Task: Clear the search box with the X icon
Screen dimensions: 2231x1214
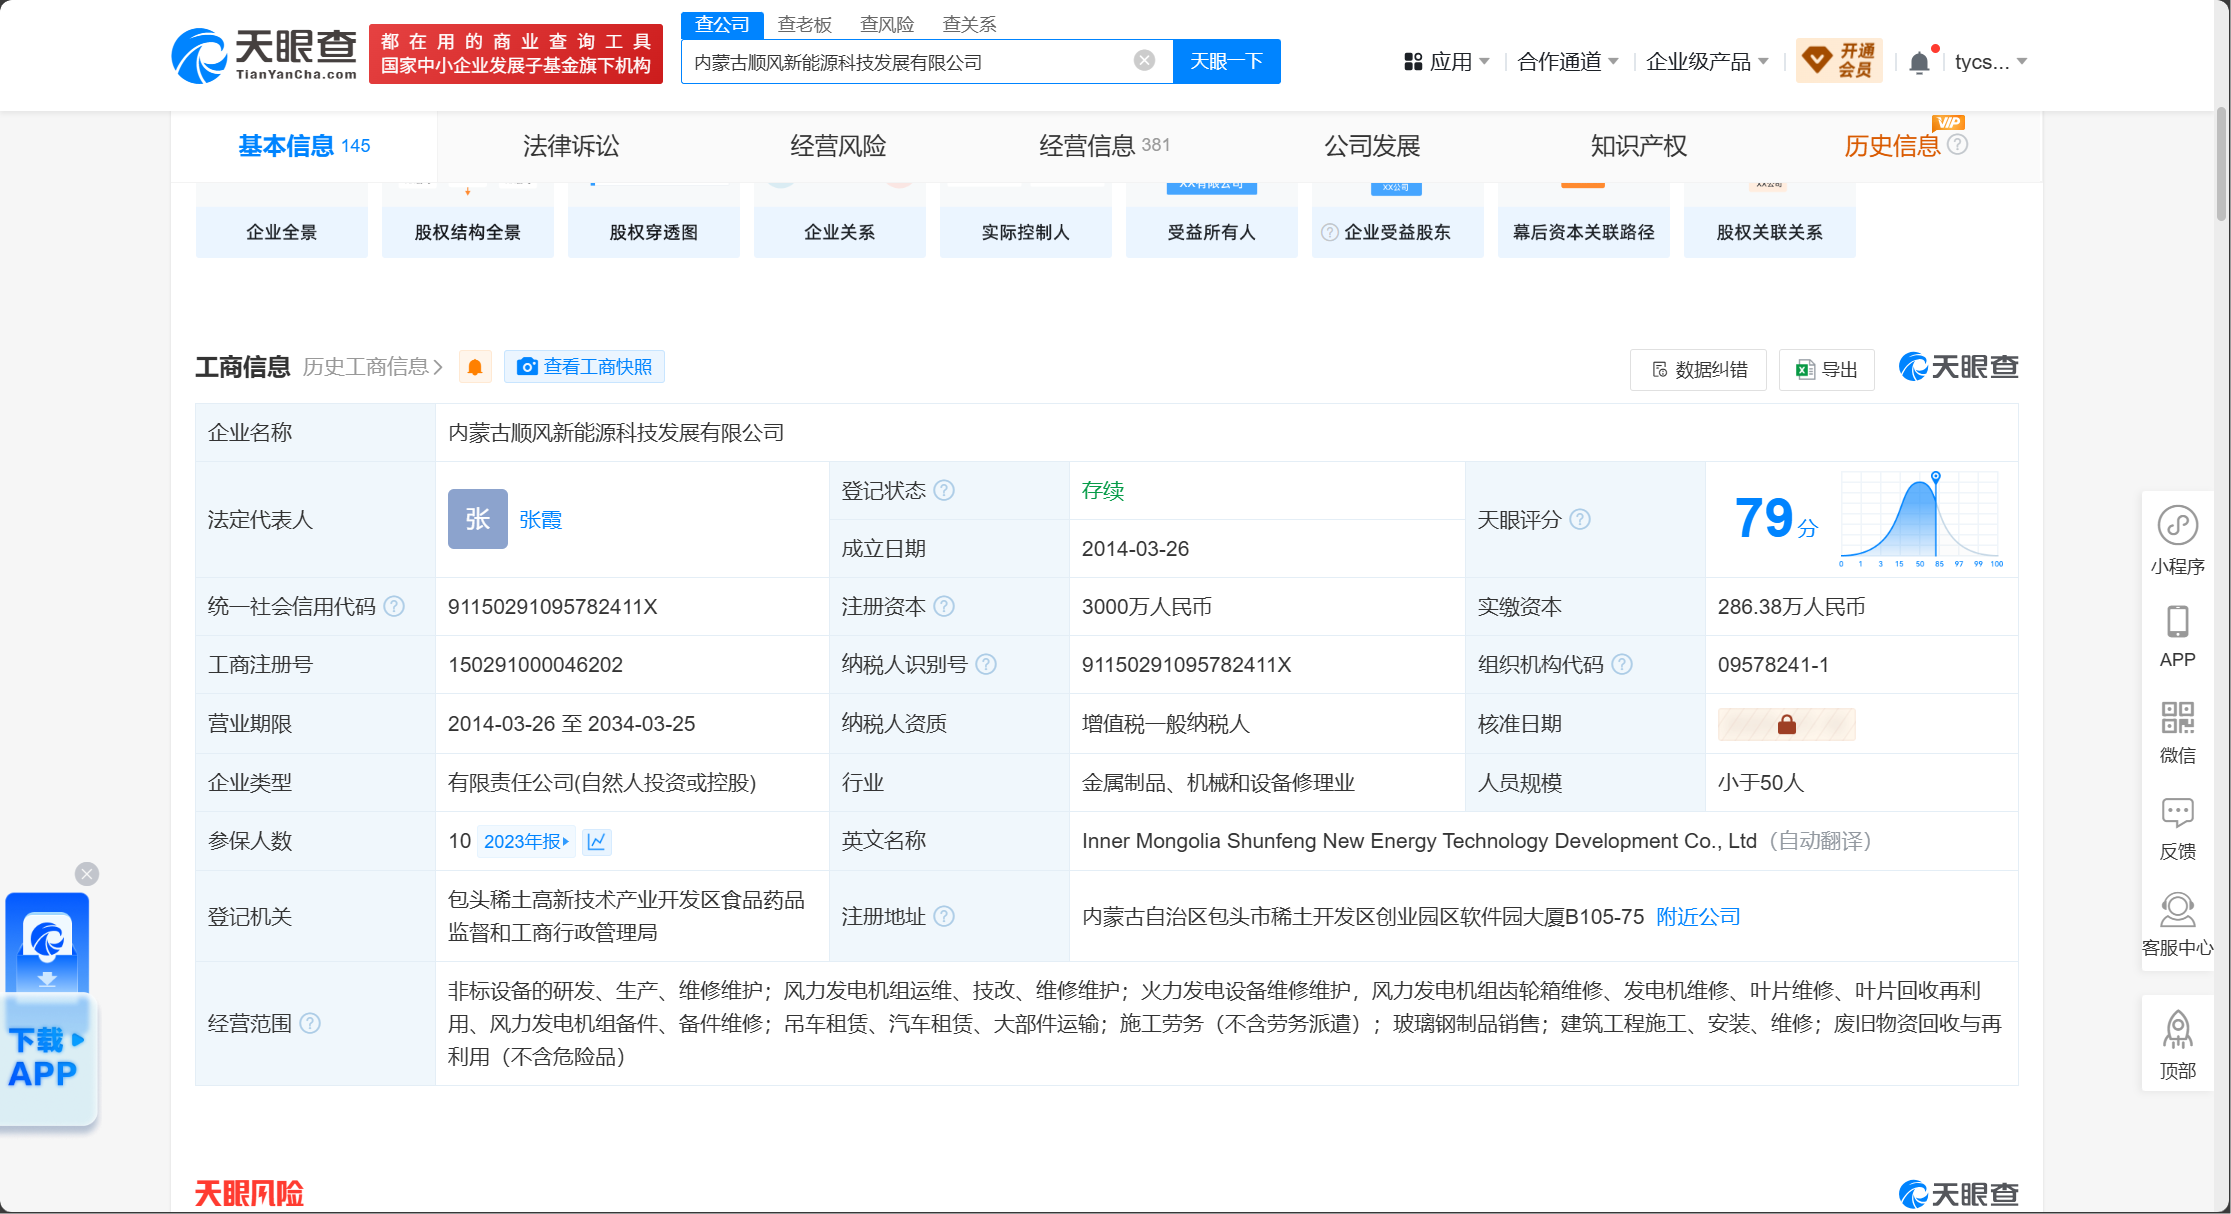Action: 1144,61
